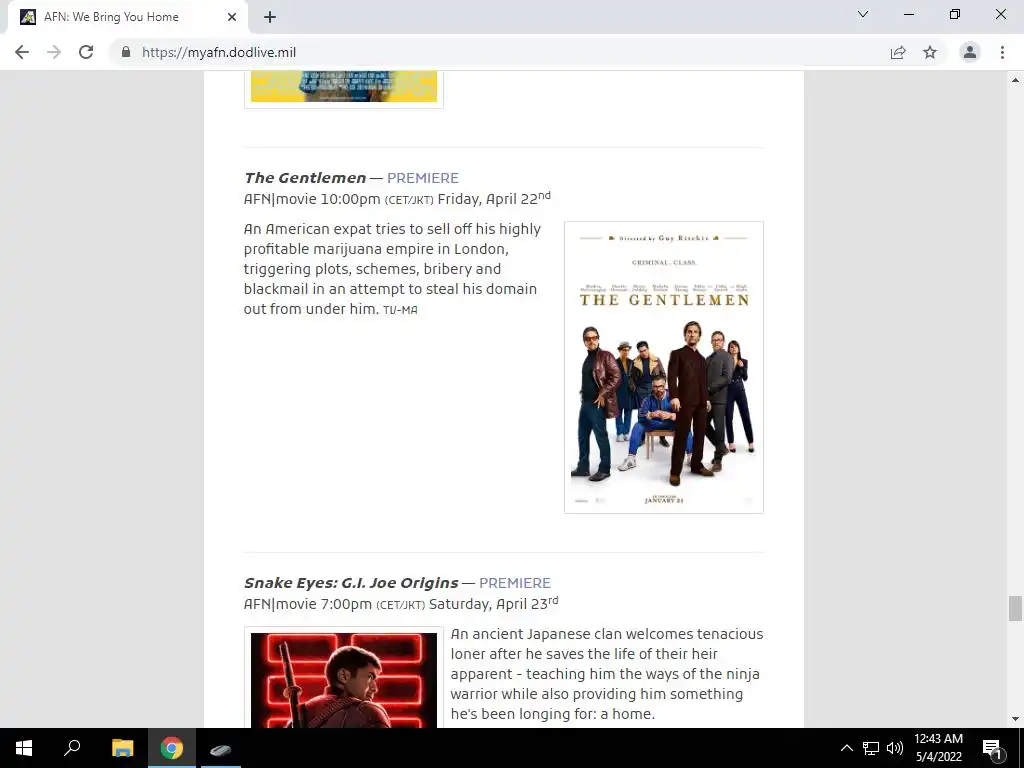This screenshot has height=768, width=1024.
Task: Click the page scrollbar thumb
Action: pos(1015,609)
